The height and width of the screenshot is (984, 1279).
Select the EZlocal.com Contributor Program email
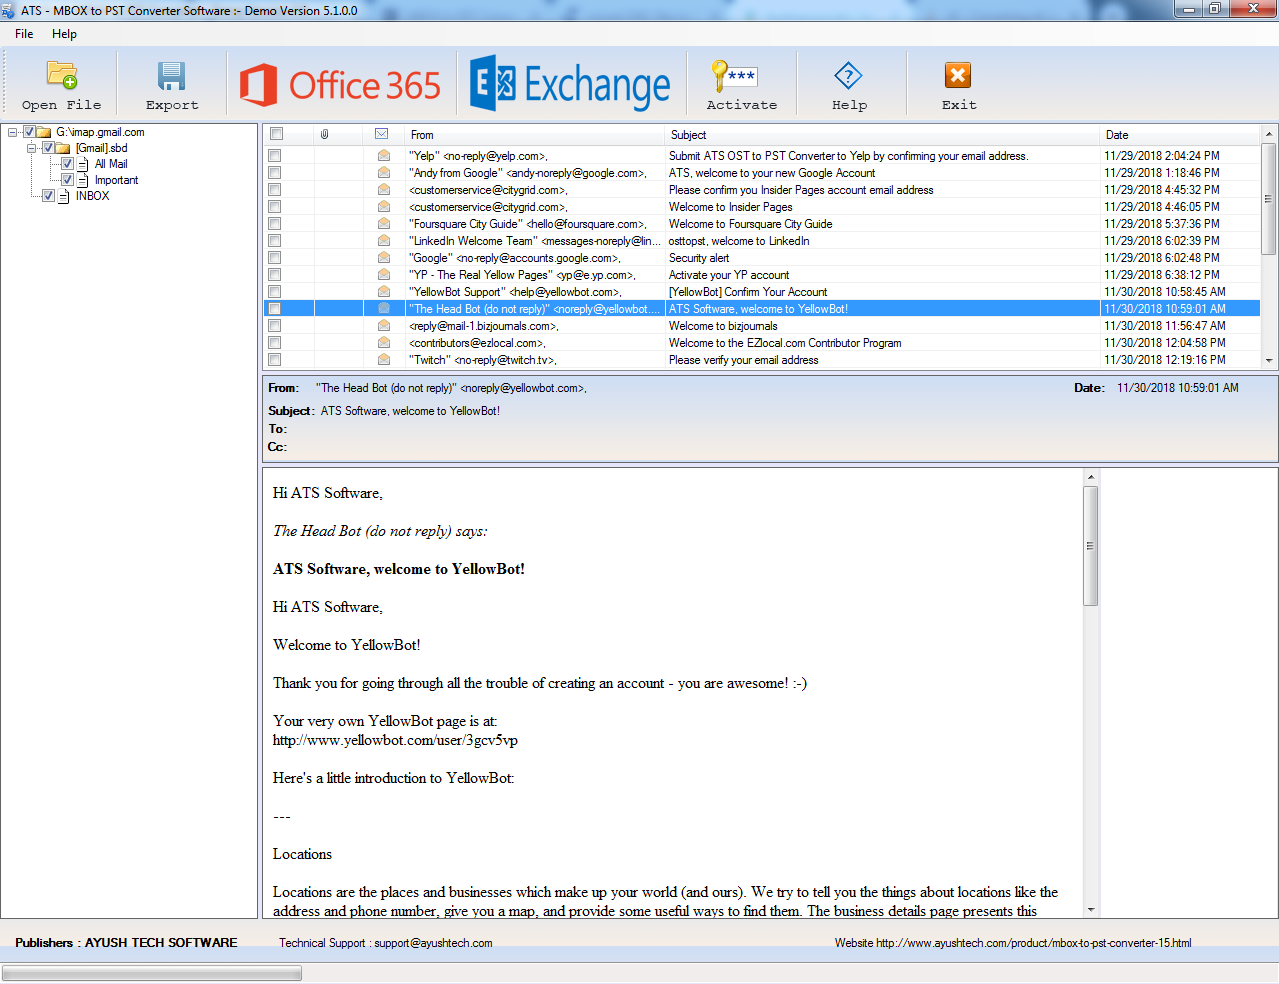tap(762, 343)
